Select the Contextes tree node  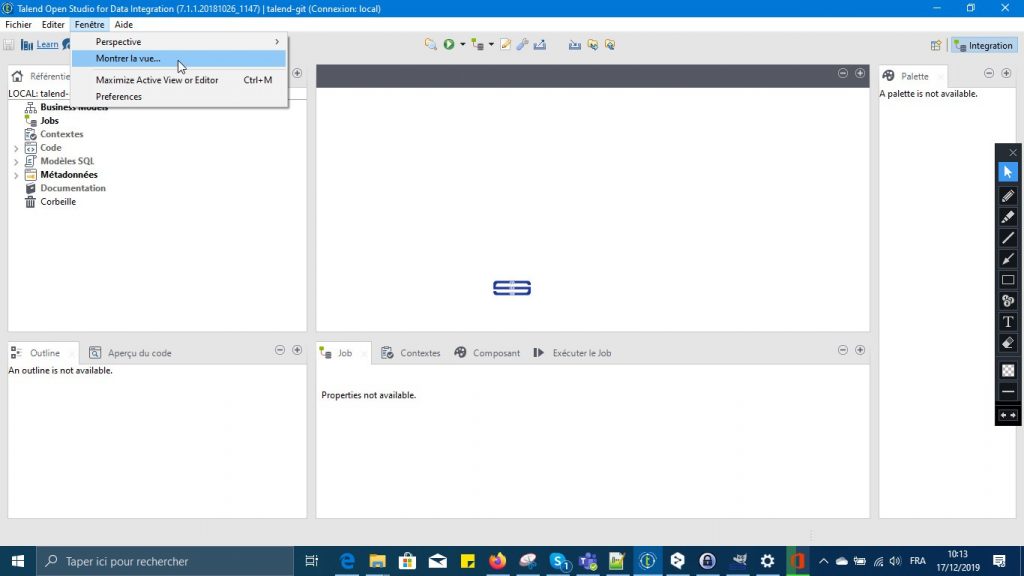pos(61,134)
